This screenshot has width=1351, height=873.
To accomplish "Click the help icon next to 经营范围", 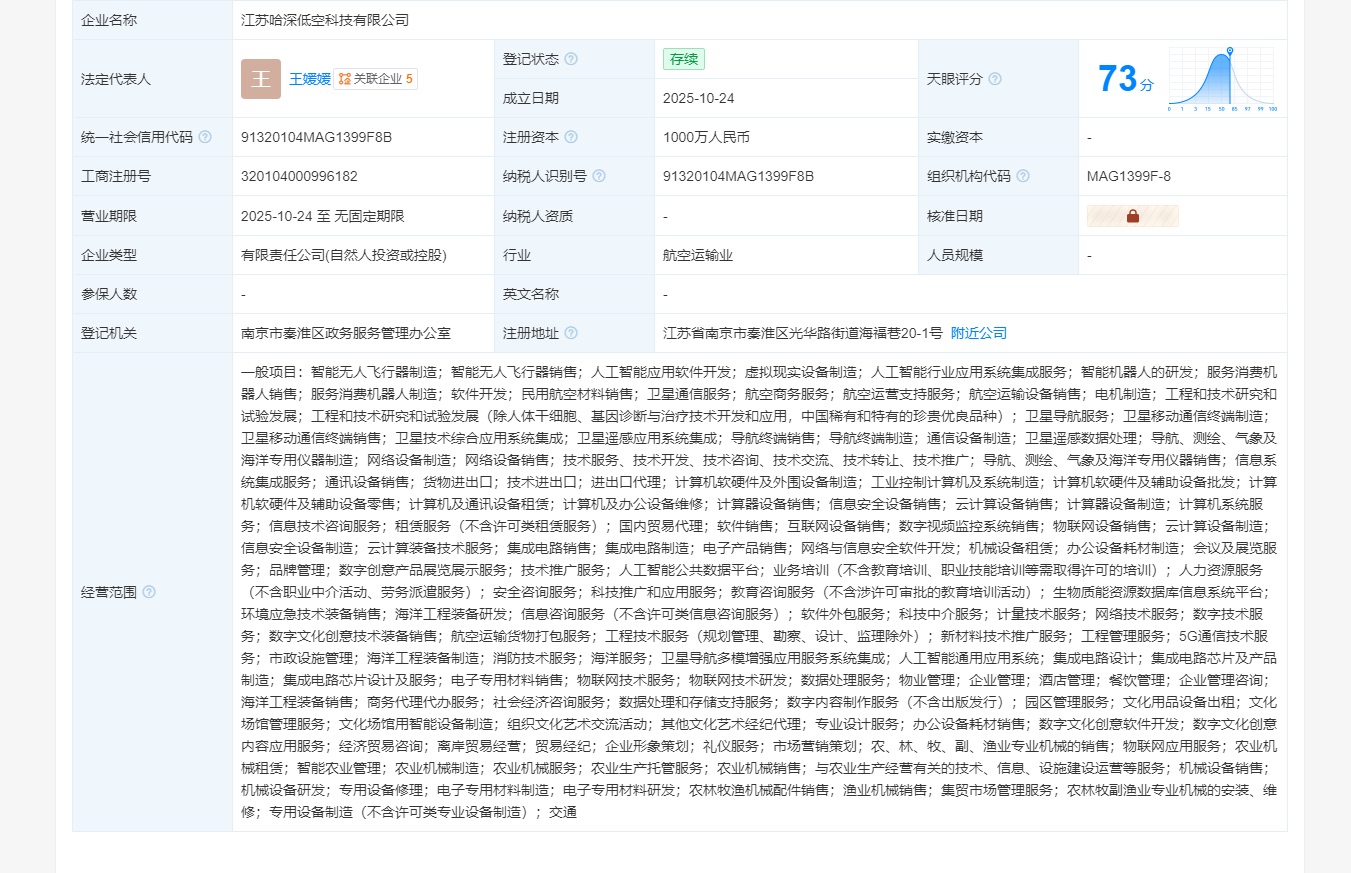I will coord(148,591).
